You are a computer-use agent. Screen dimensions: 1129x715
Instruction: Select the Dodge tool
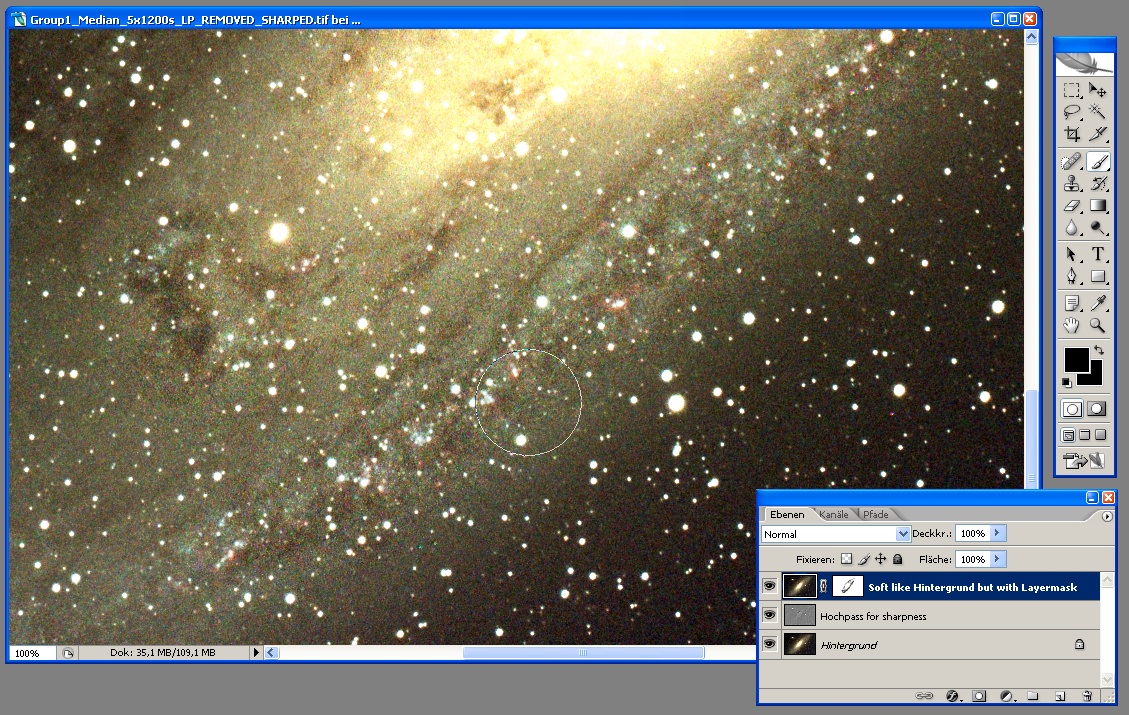click(1097, 228)
